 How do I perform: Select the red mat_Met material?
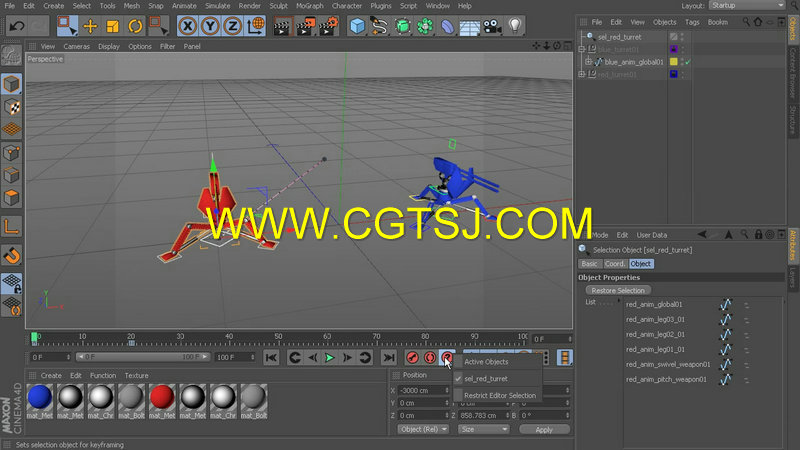click(x=162, y=397)
